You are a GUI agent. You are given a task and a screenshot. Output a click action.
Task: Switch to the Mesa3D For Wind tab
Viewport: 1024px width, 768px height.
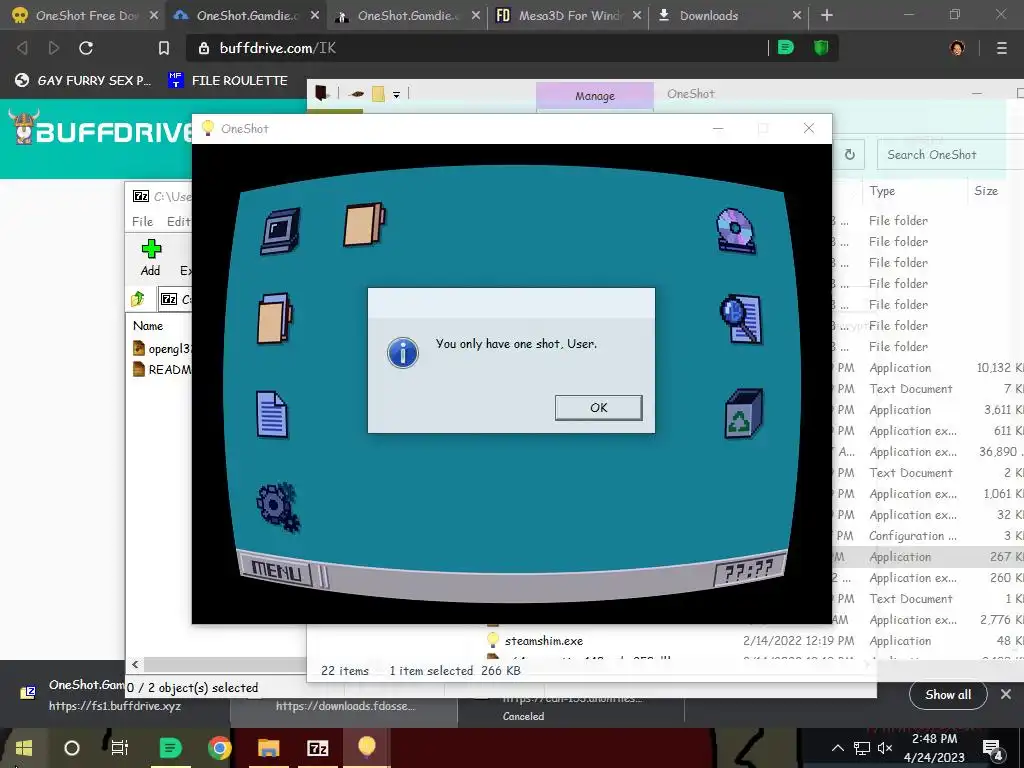(568, 15)
